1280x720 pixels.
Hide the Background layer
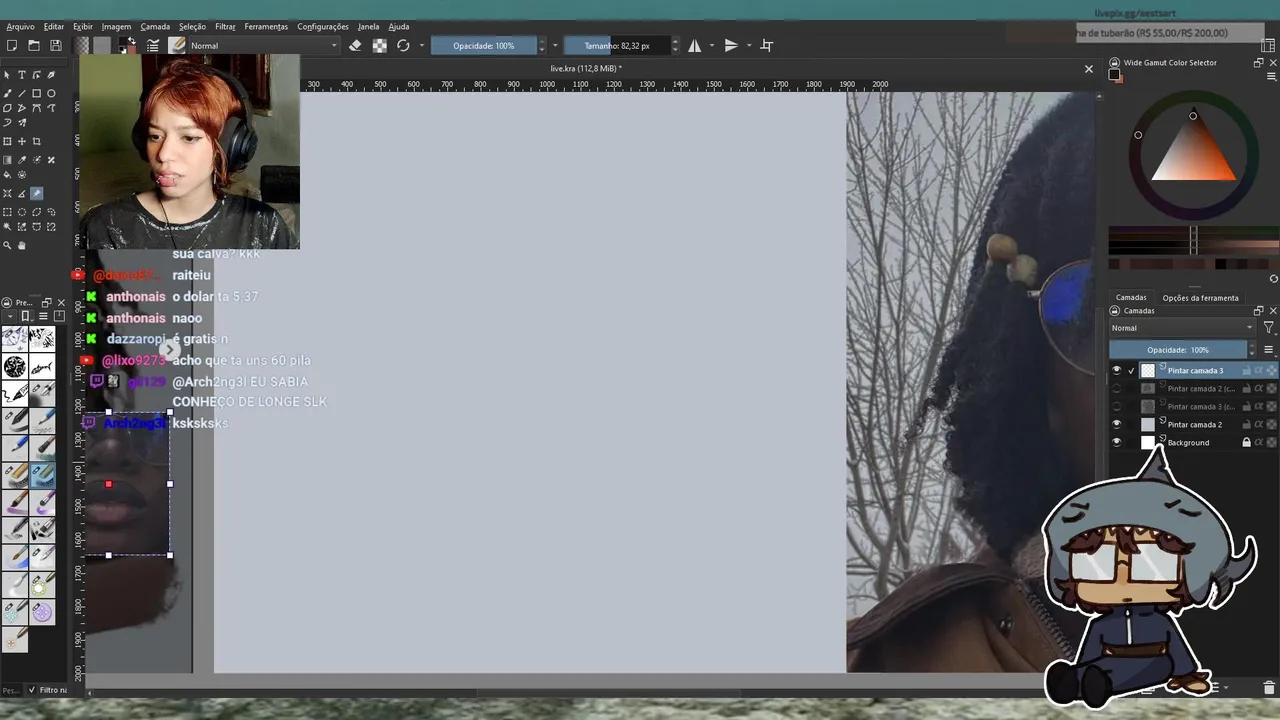tap(1117, 442)
